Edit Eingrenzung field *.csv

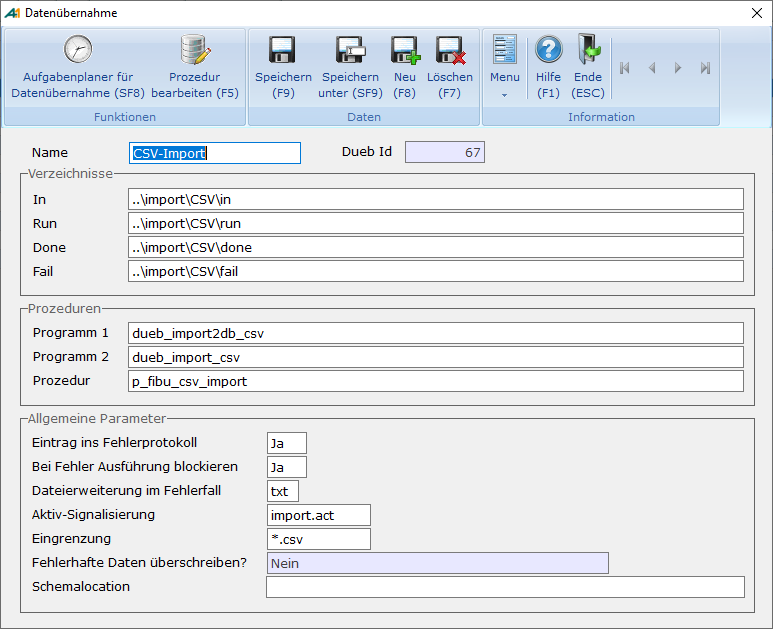(x=318, y=539)
